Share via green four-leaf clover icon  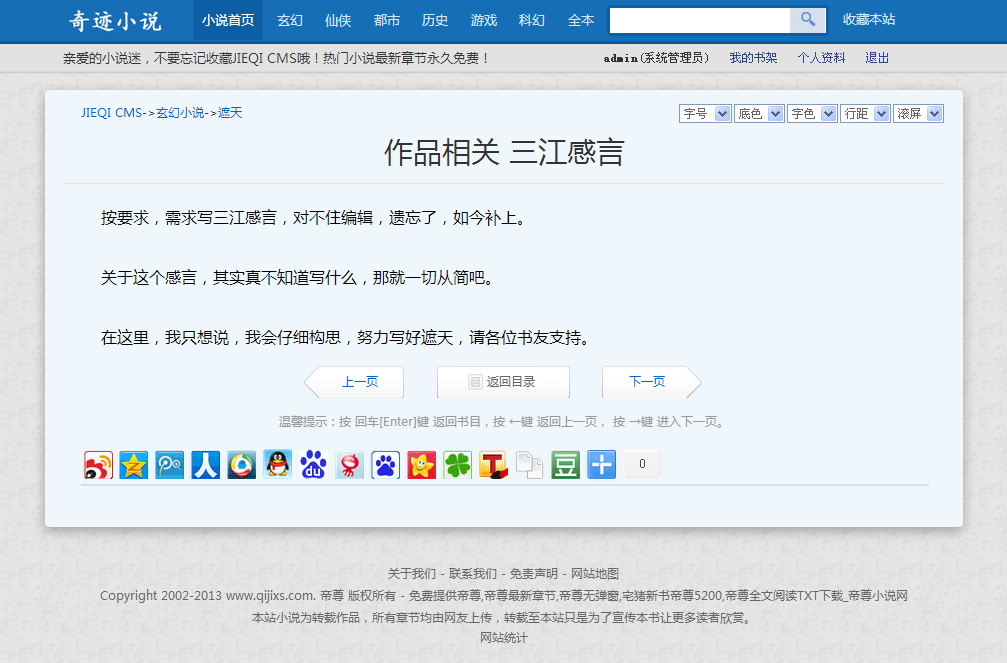[457, 464]
